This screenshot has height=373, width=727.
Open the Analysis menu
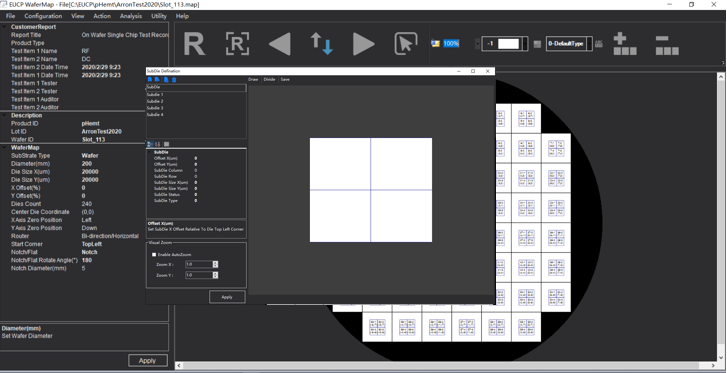131,16
